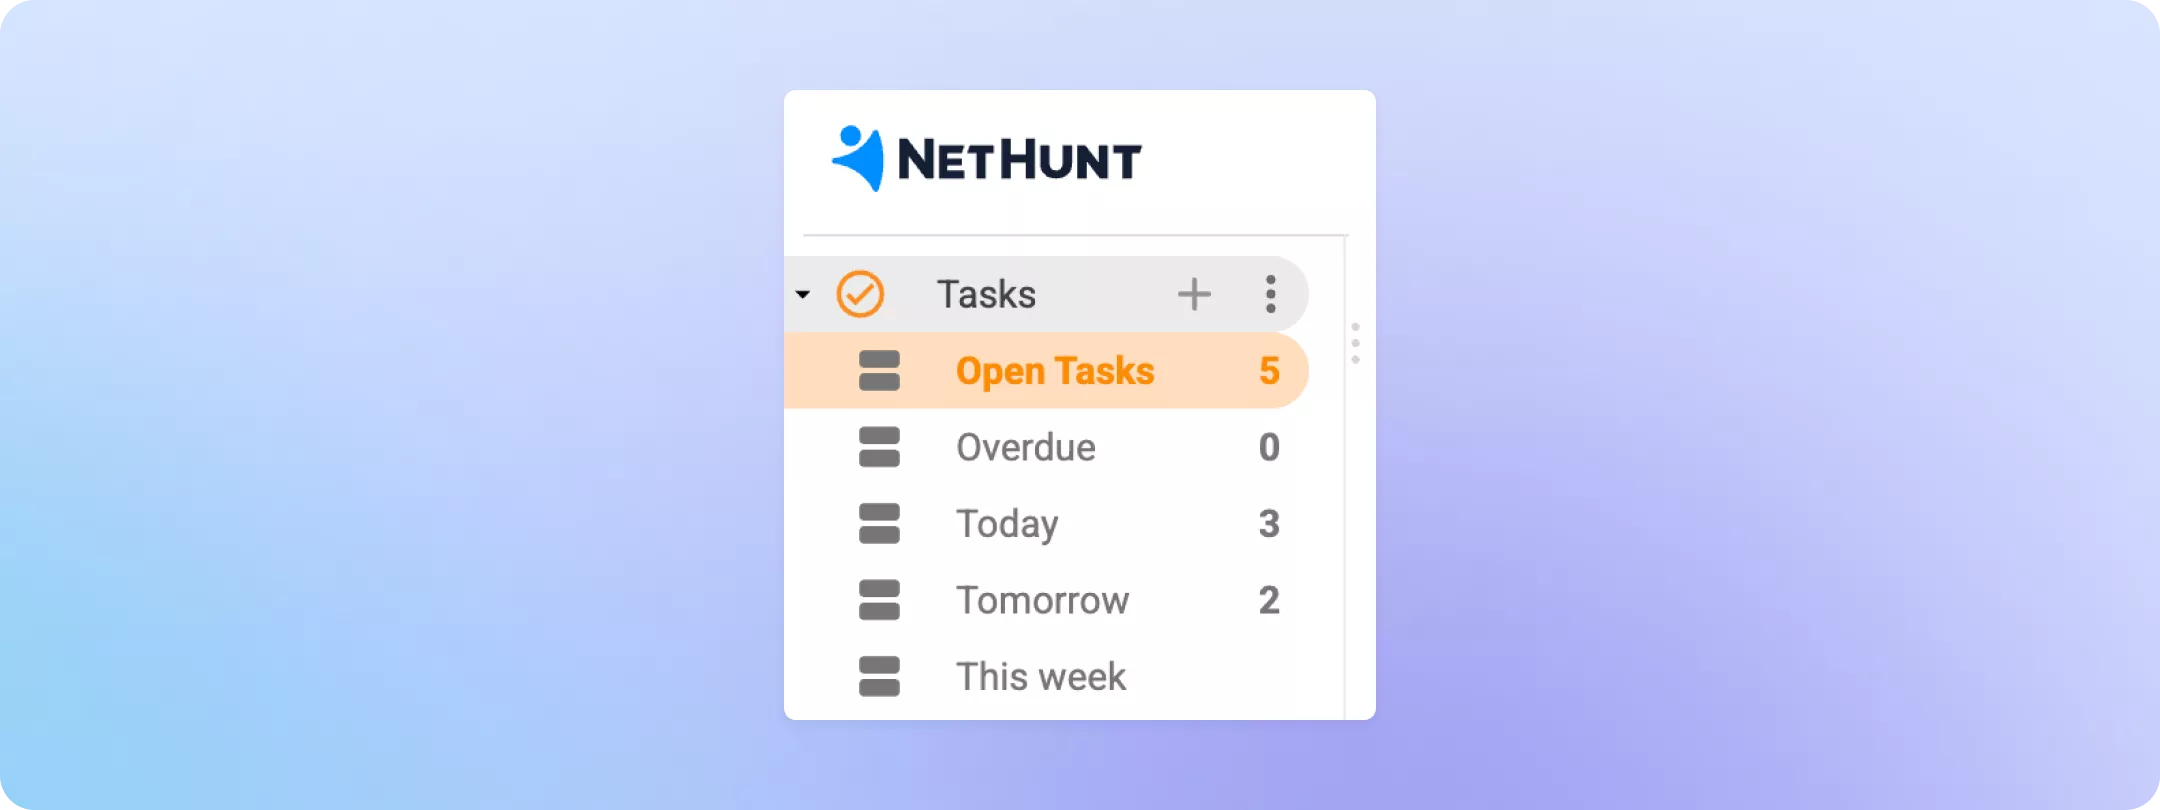Click the orange Tasks checkmark icon

pos(860,294)
